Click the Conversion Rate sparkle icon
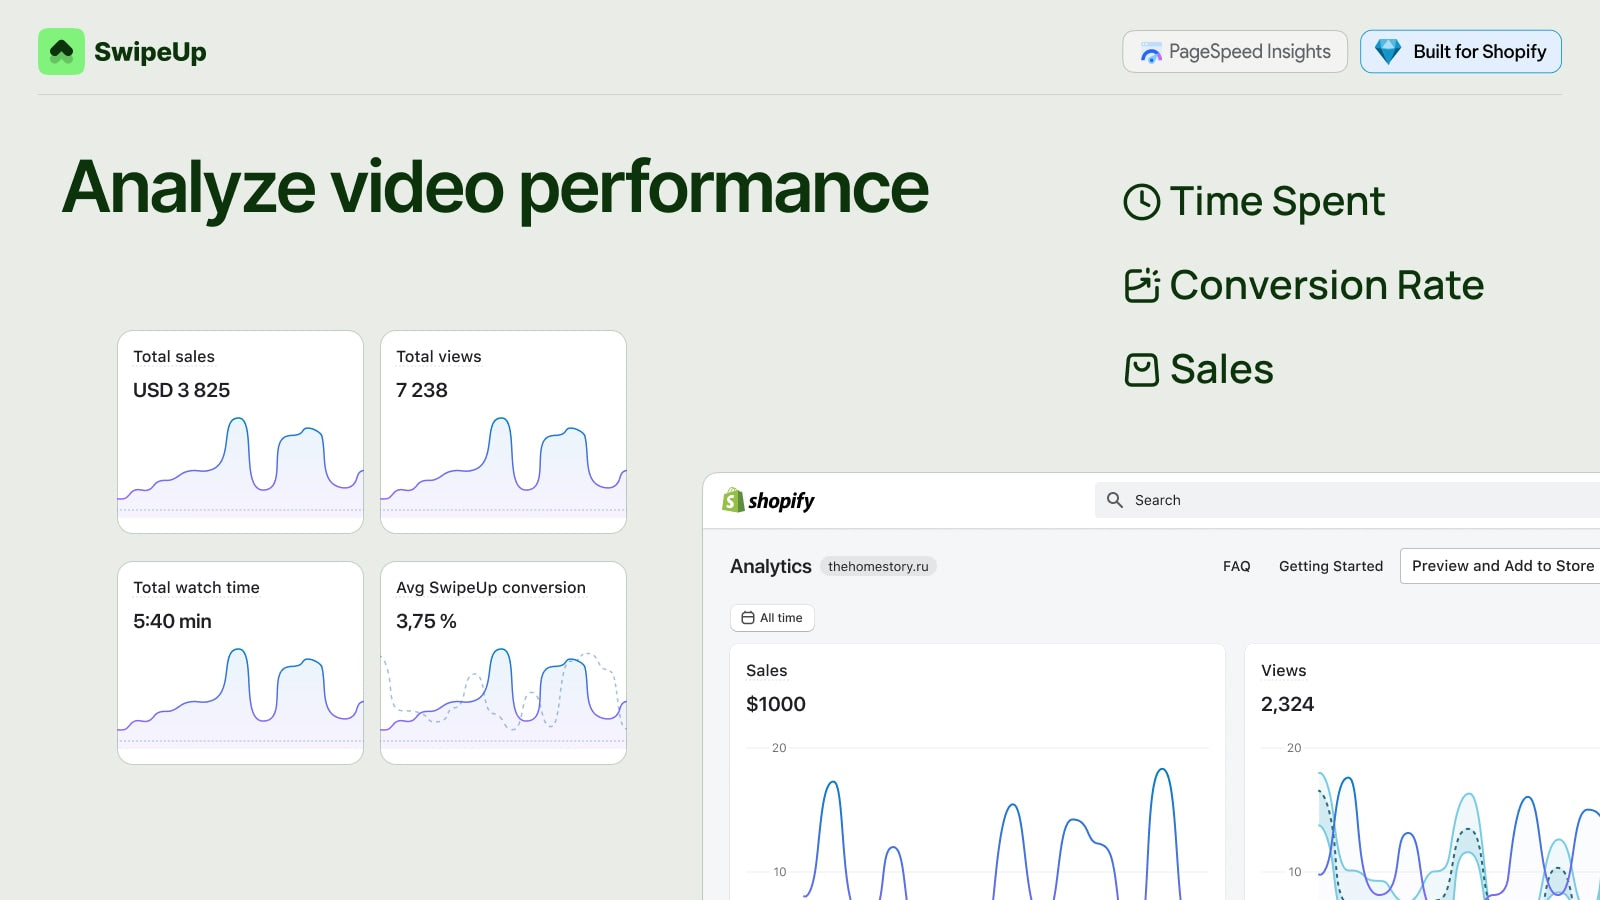Viewport: 1600px width, 900px height. 1141,285
